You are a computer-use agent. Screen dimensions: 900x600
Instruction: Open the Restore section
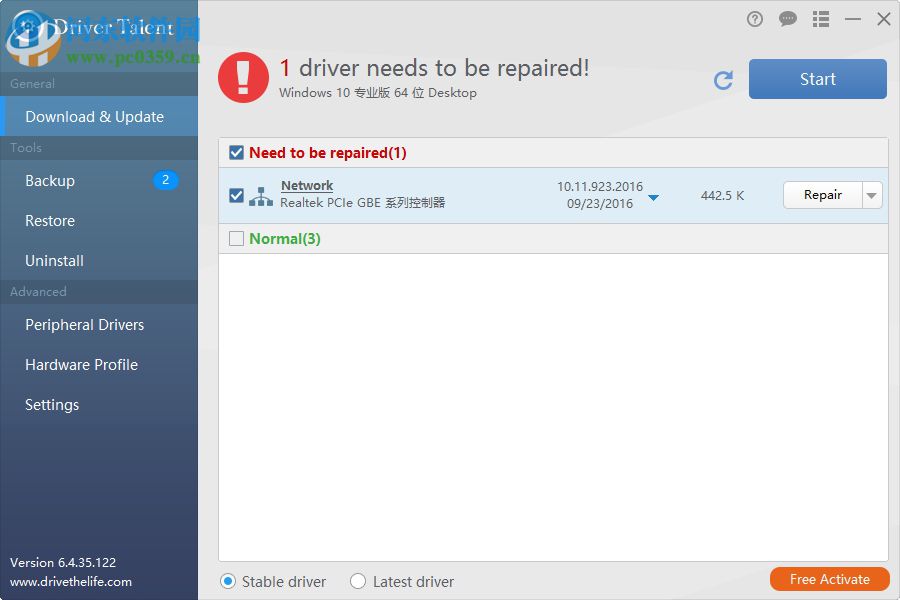tap(99, 221)
